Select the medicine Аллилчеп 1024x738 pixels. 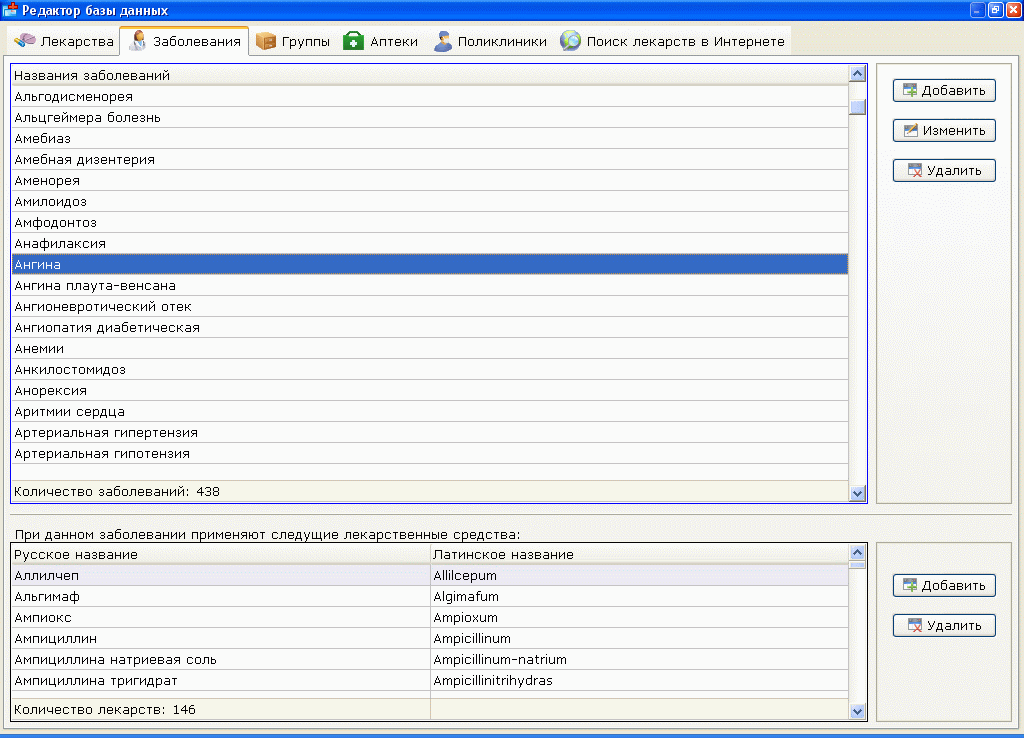tap(221, 575)
